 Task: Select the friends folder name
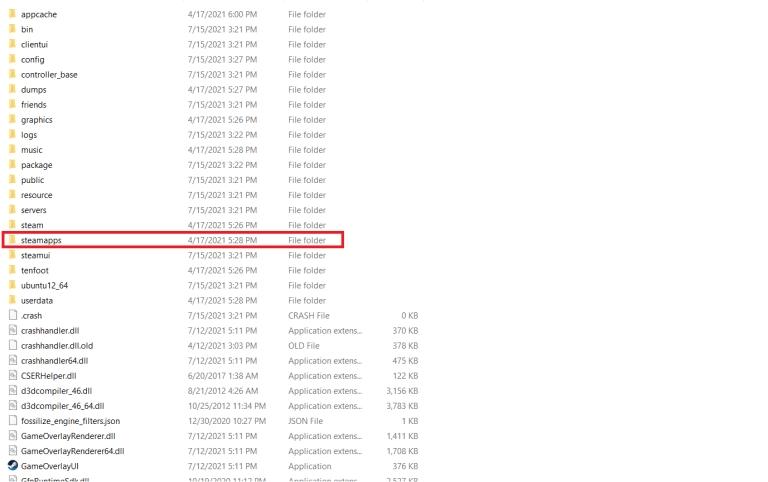tap(33, 105)
